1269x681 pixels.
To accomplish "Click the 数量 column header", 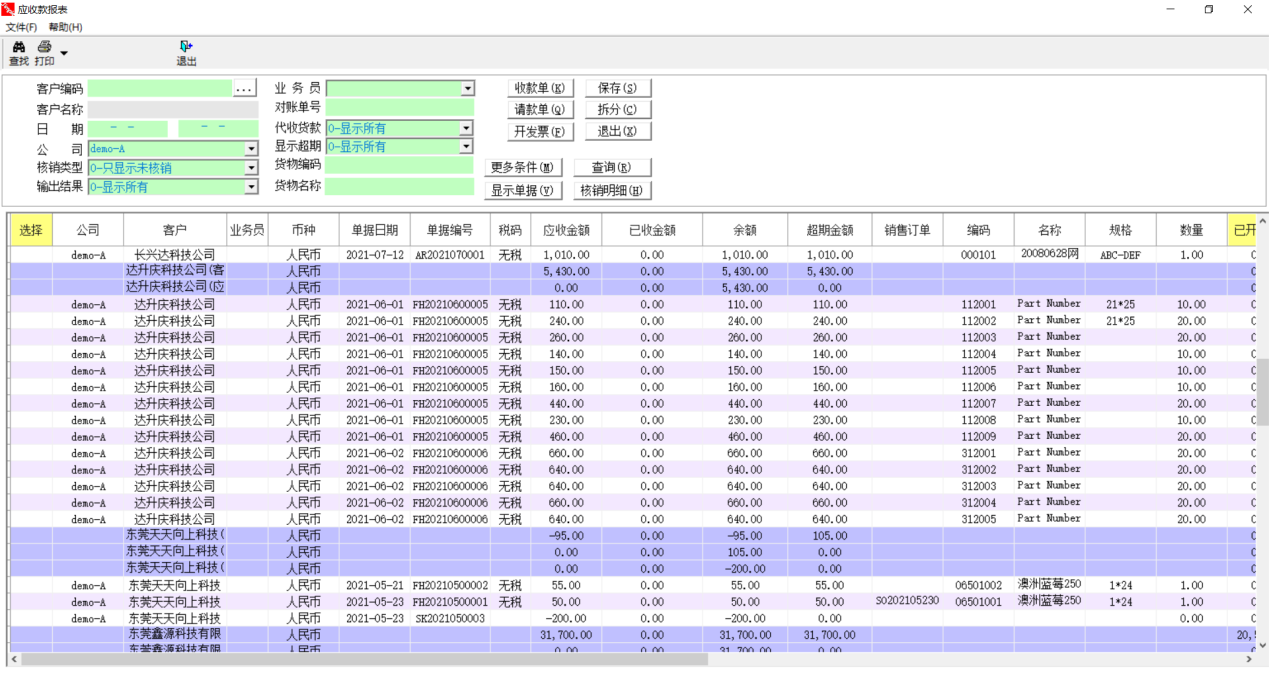I will pyautogui.click(x=1192, y=230).
